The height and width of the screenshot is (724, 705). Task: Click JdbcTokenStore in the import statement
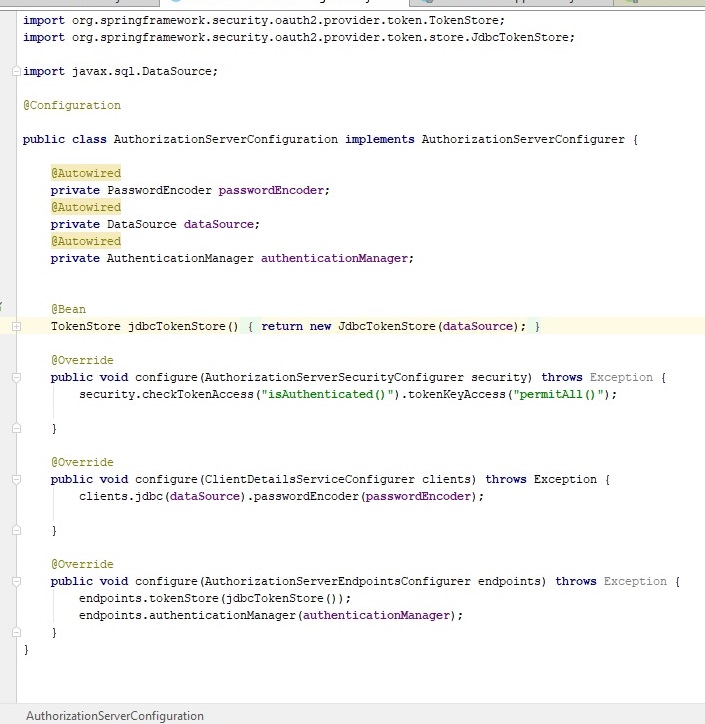(x=519, y=37)
